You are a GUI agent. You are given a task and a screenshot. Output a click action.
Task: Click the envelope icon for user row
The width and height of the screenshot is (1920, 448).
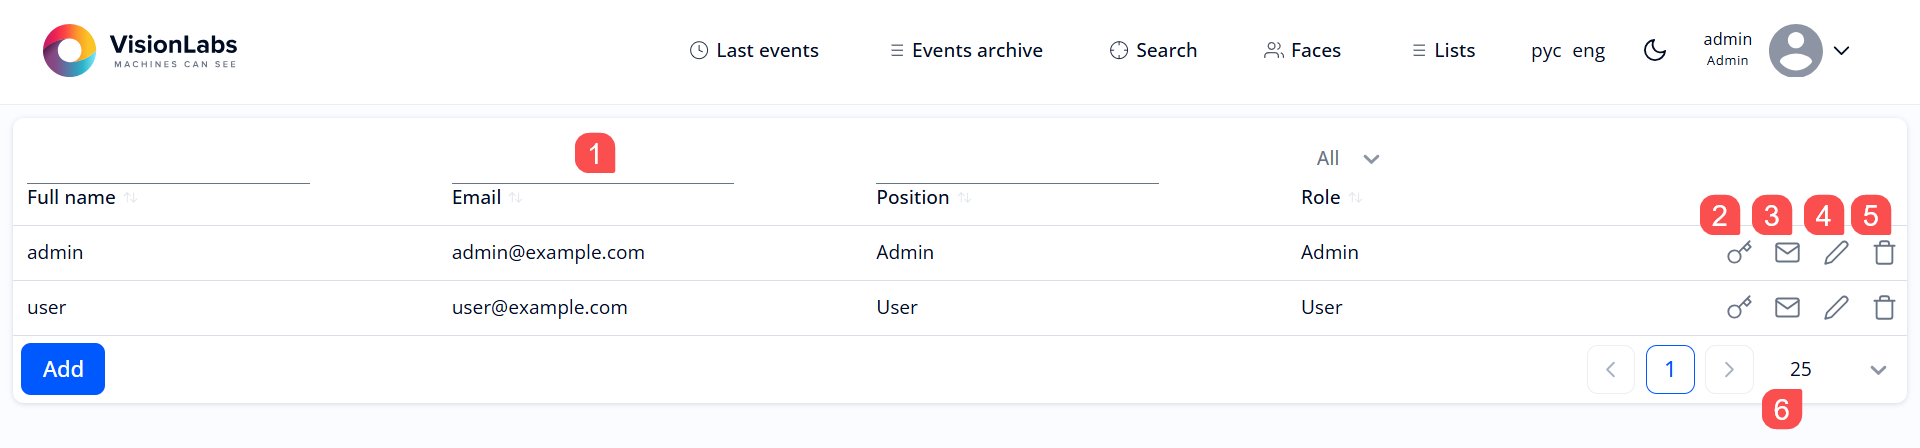[x=1787, y=308]
